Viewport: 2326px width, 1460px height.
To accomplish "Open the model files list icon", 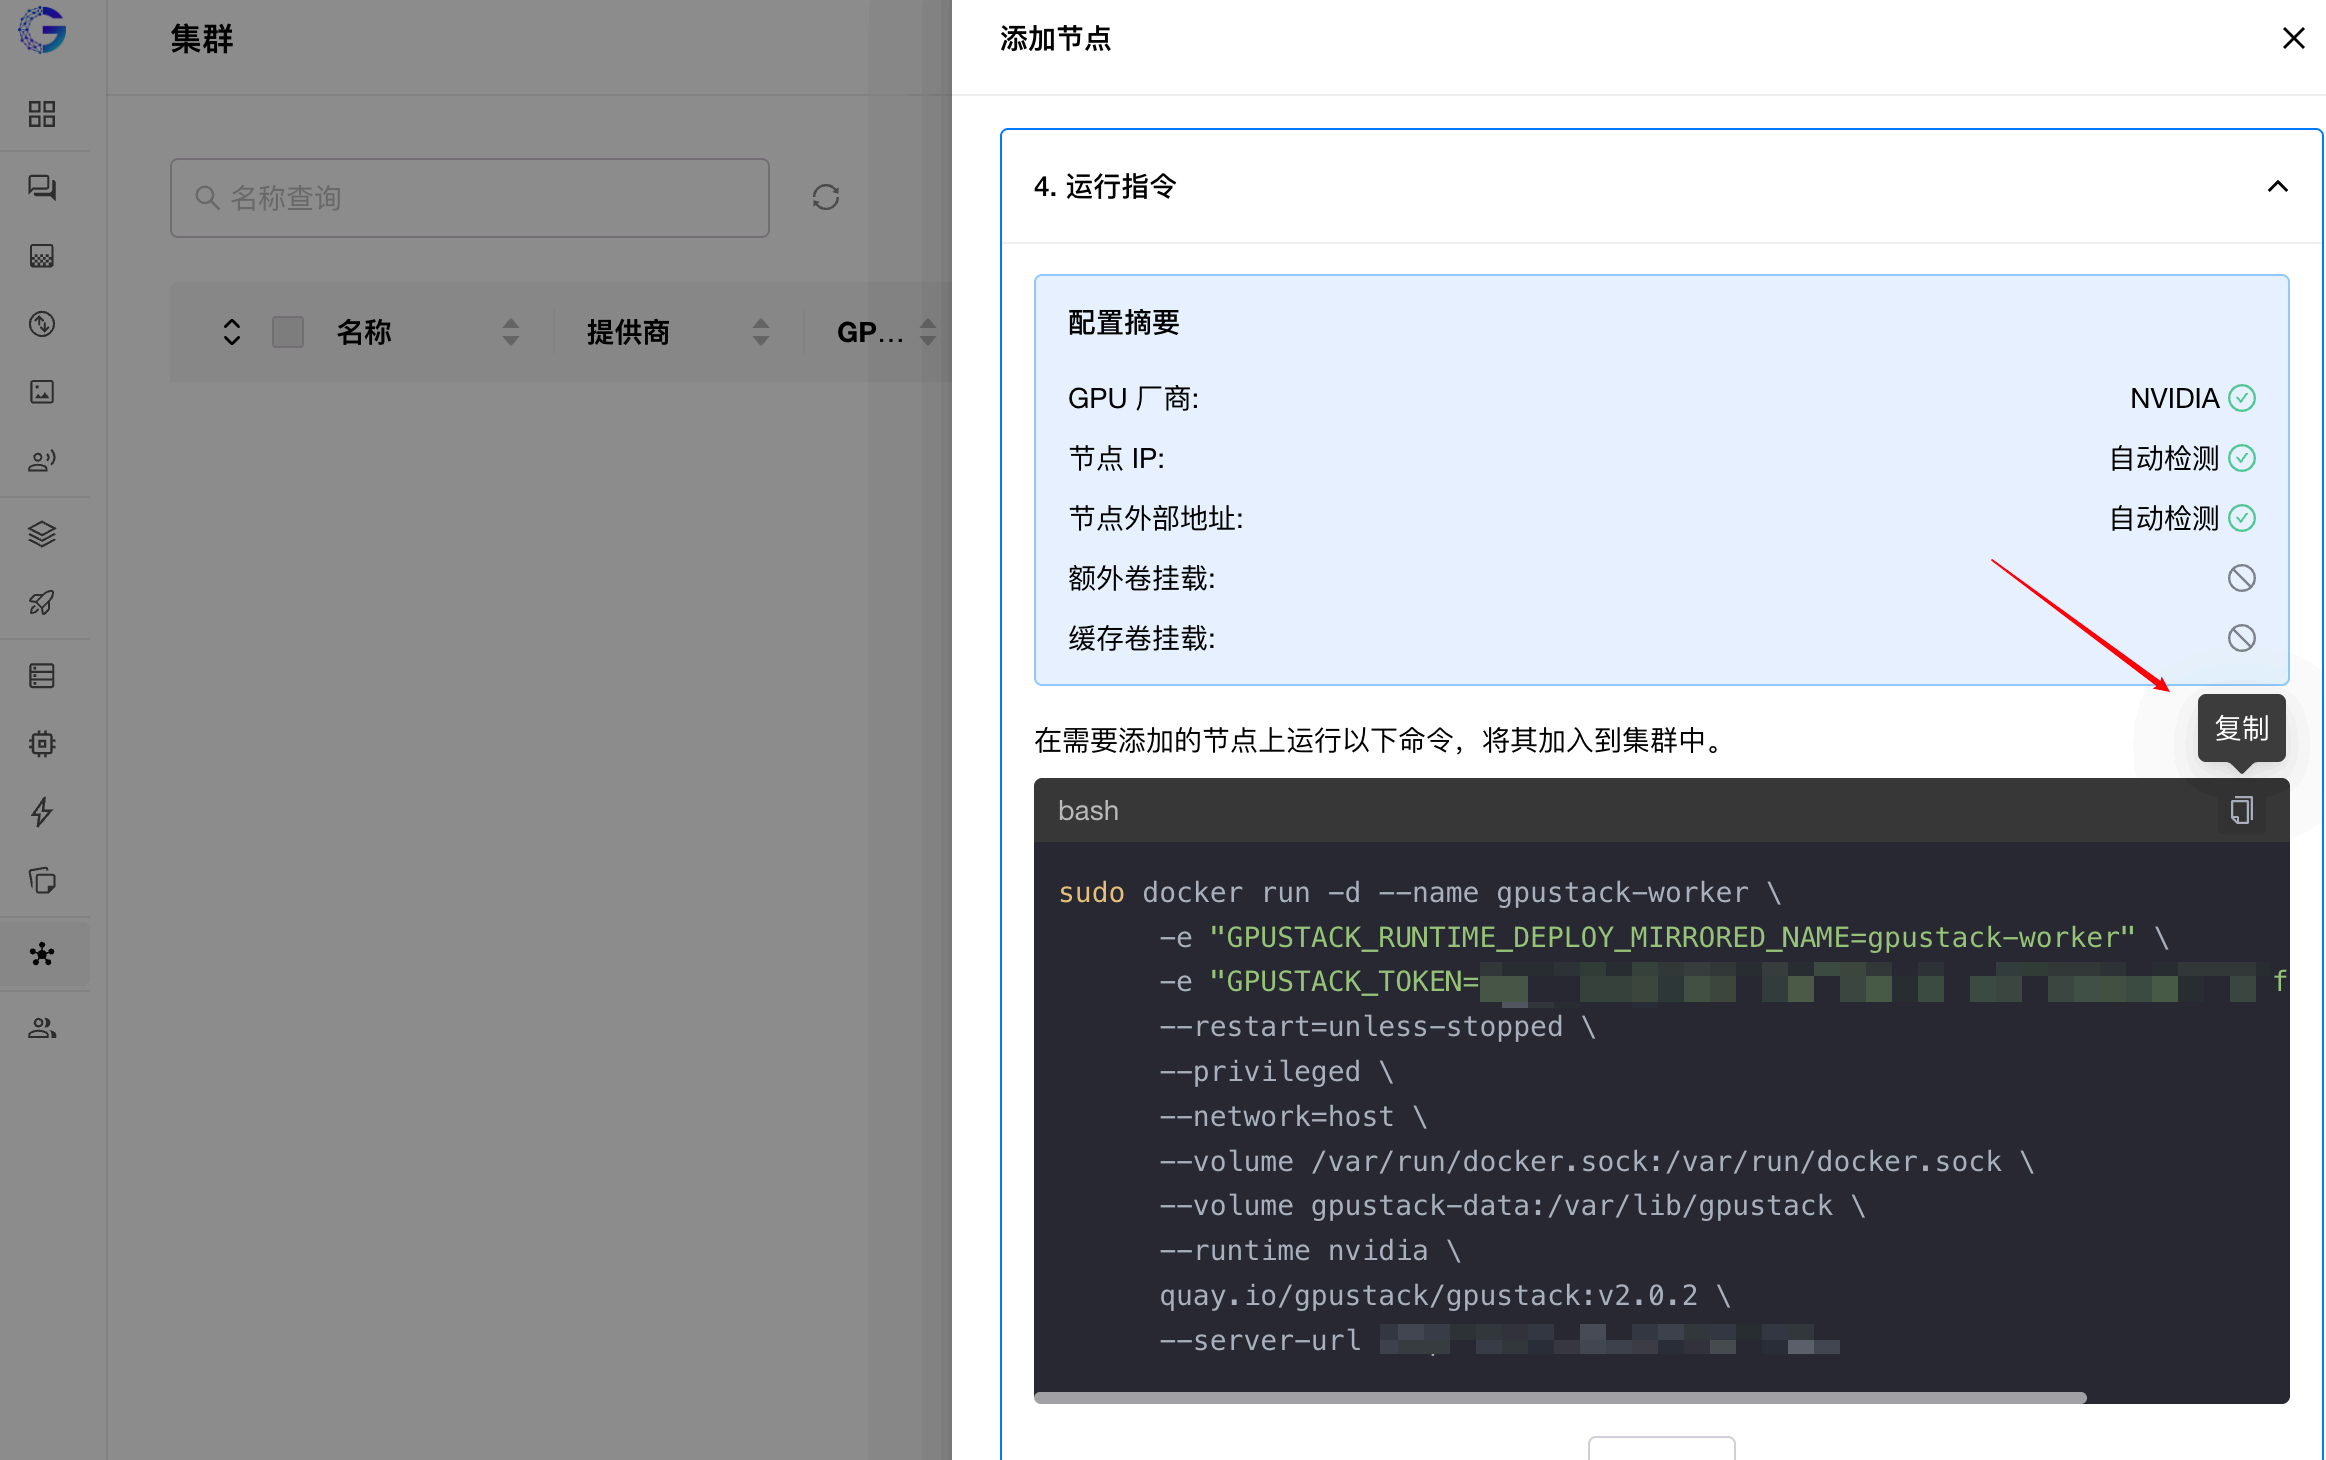I will click(x=42, y=676).
